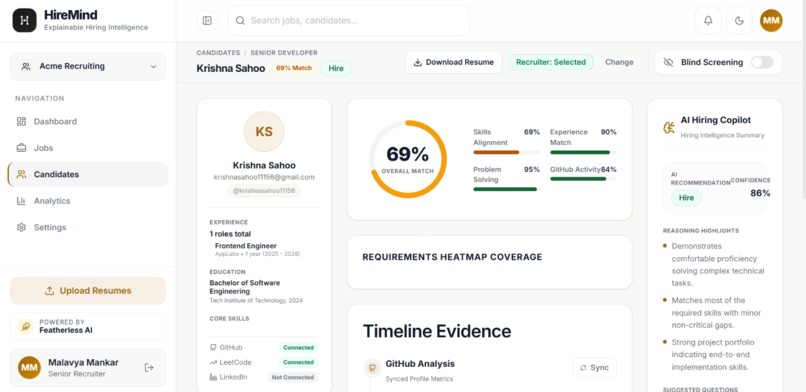Click the Hire AI recommendation badge
This screenshot has height=392, width=806.
(x=686, y=198)
